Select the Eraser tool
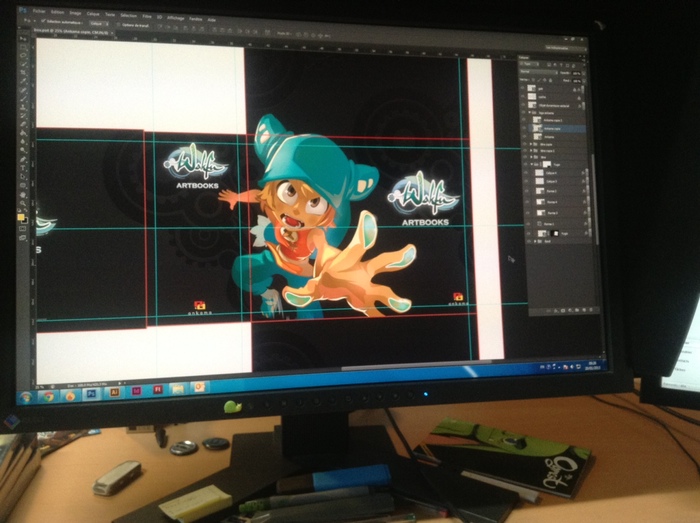The image size is (700, 523). pos(23,124)
